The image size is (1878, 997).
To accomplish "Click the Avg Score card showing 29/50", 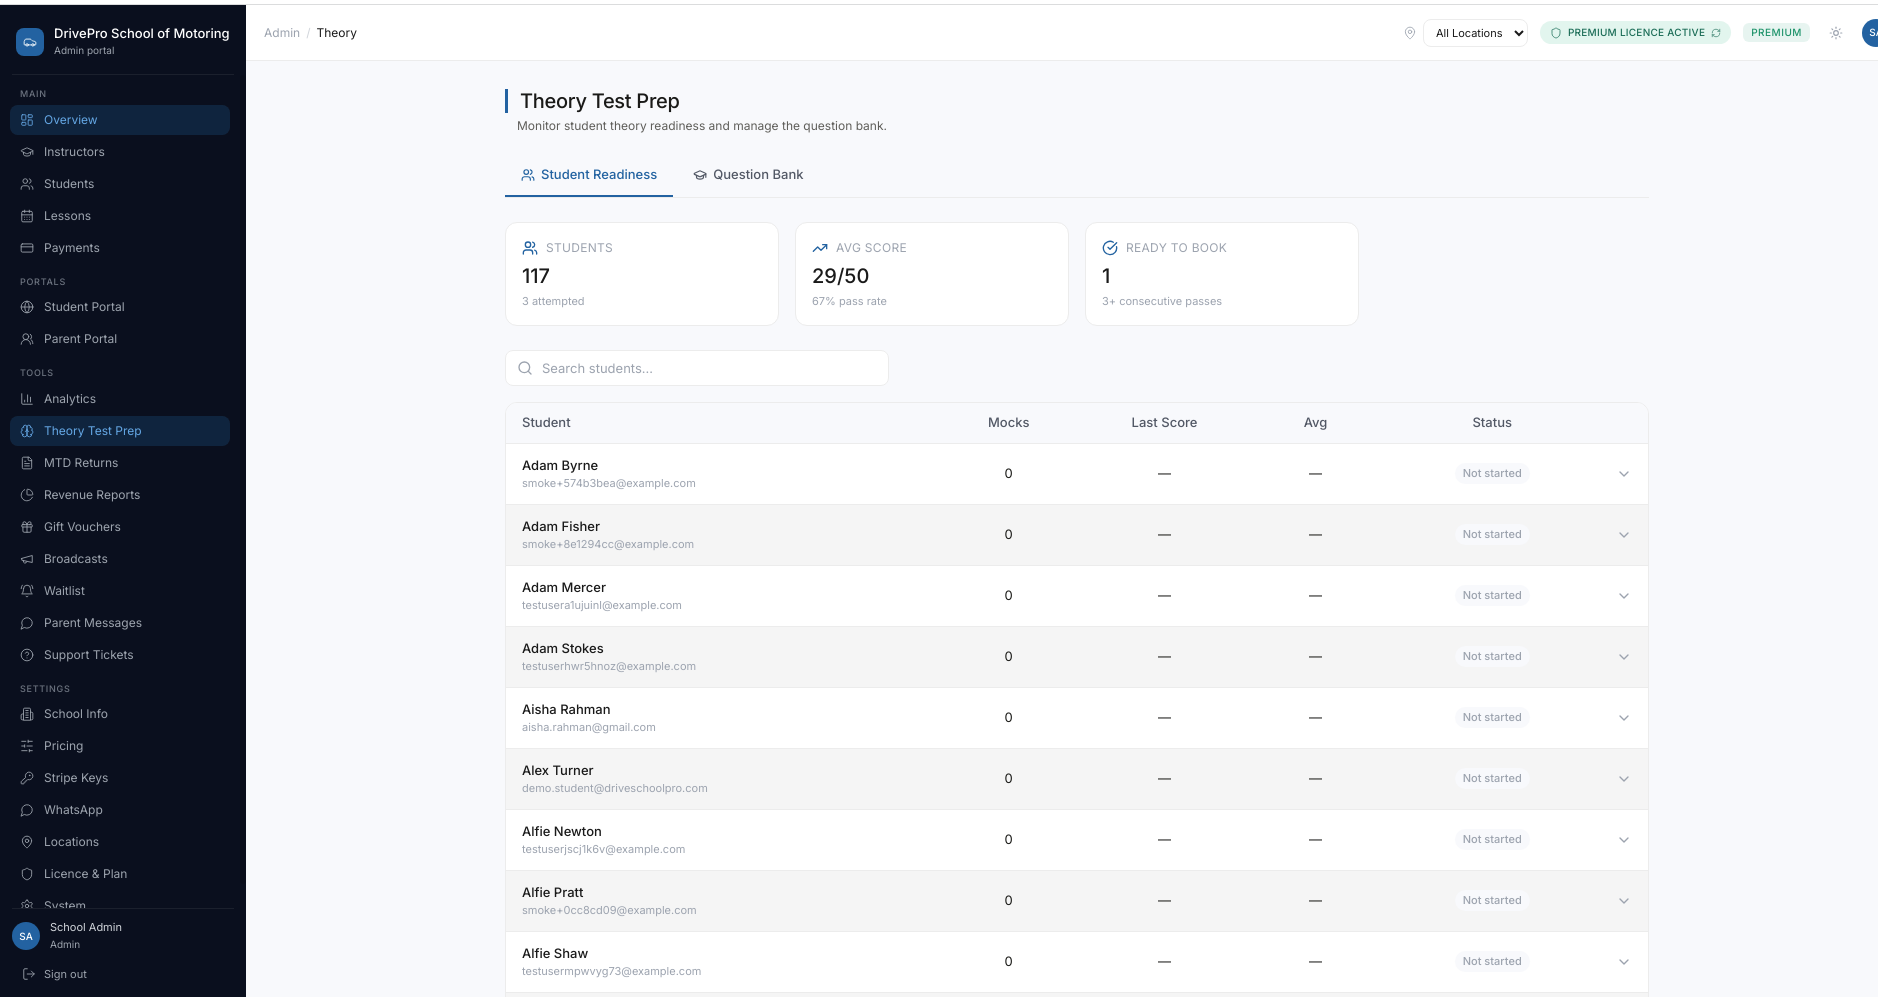I will 932,274.
